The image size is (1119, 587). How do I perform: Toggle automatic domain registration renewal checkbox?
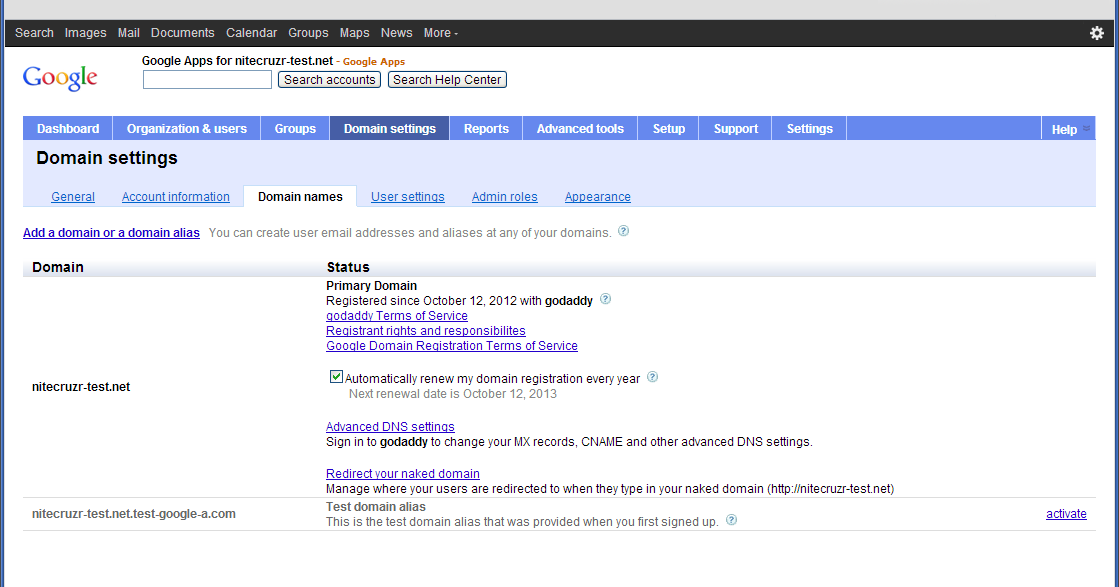click(336, 377)
